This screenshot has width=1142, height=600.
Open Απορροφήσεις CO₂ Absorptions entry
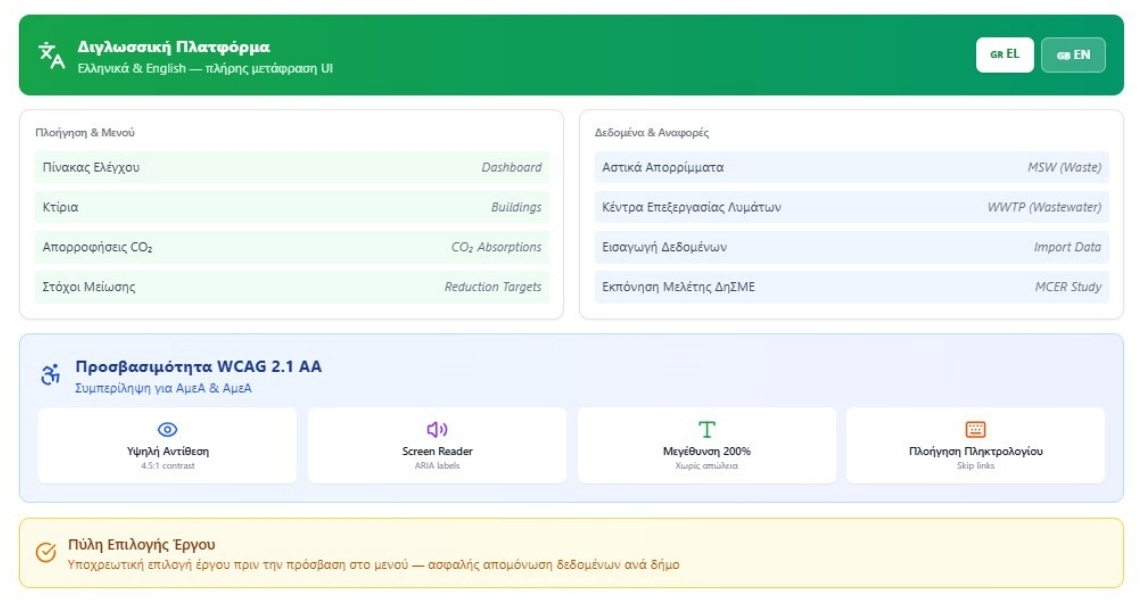click(292, 248)
